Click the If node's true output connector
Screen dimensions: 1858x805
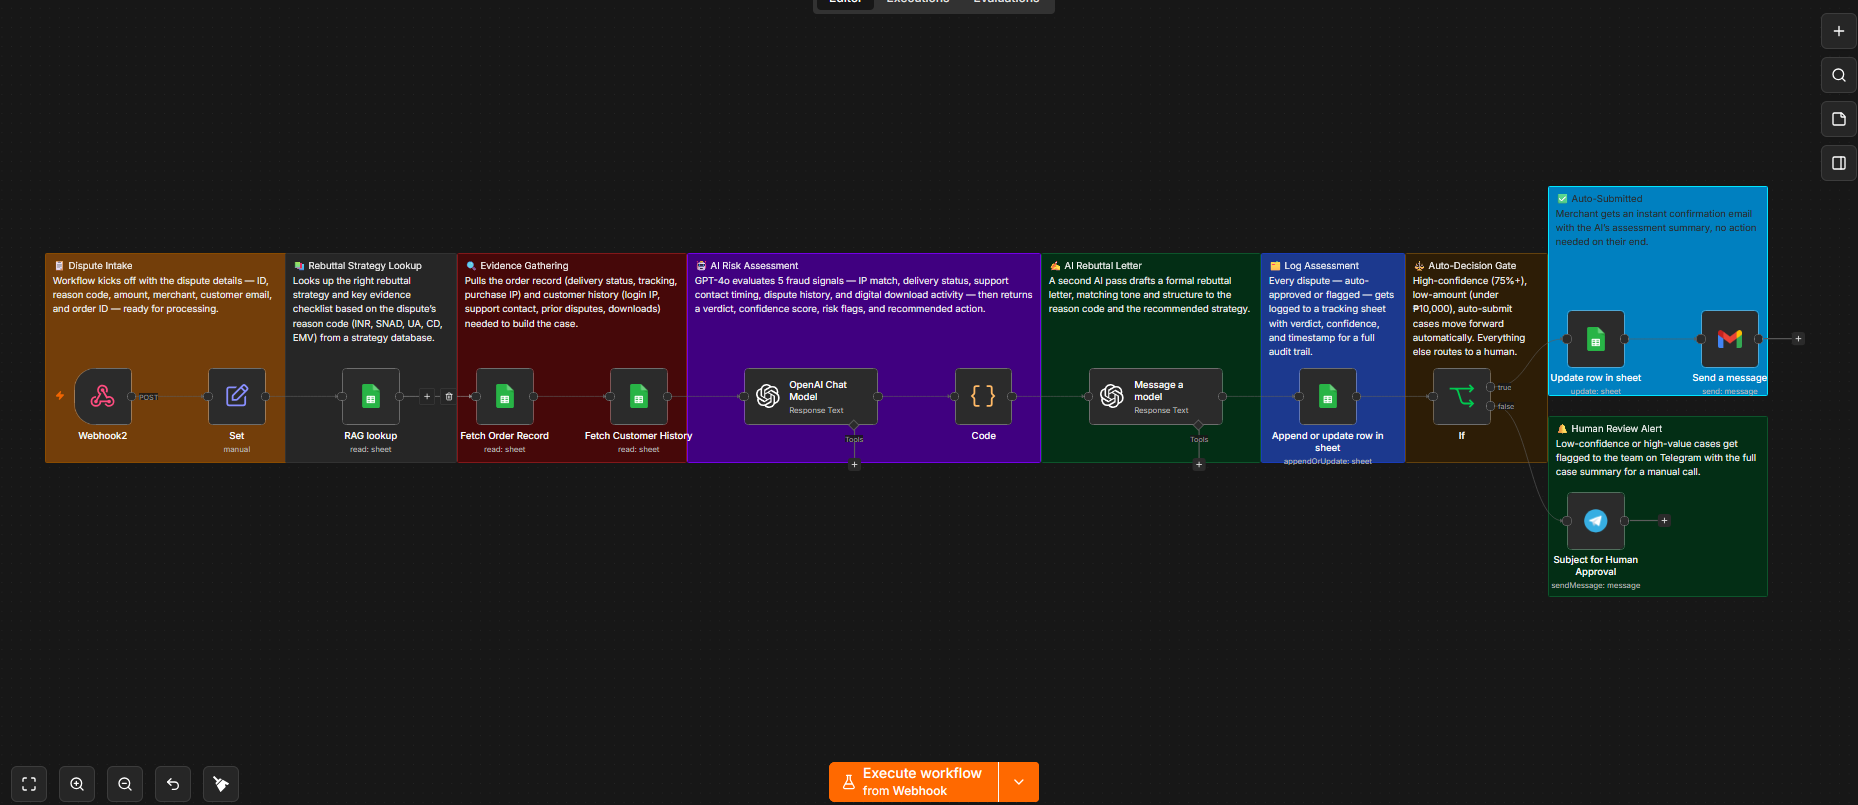[x=1491, y=387]
